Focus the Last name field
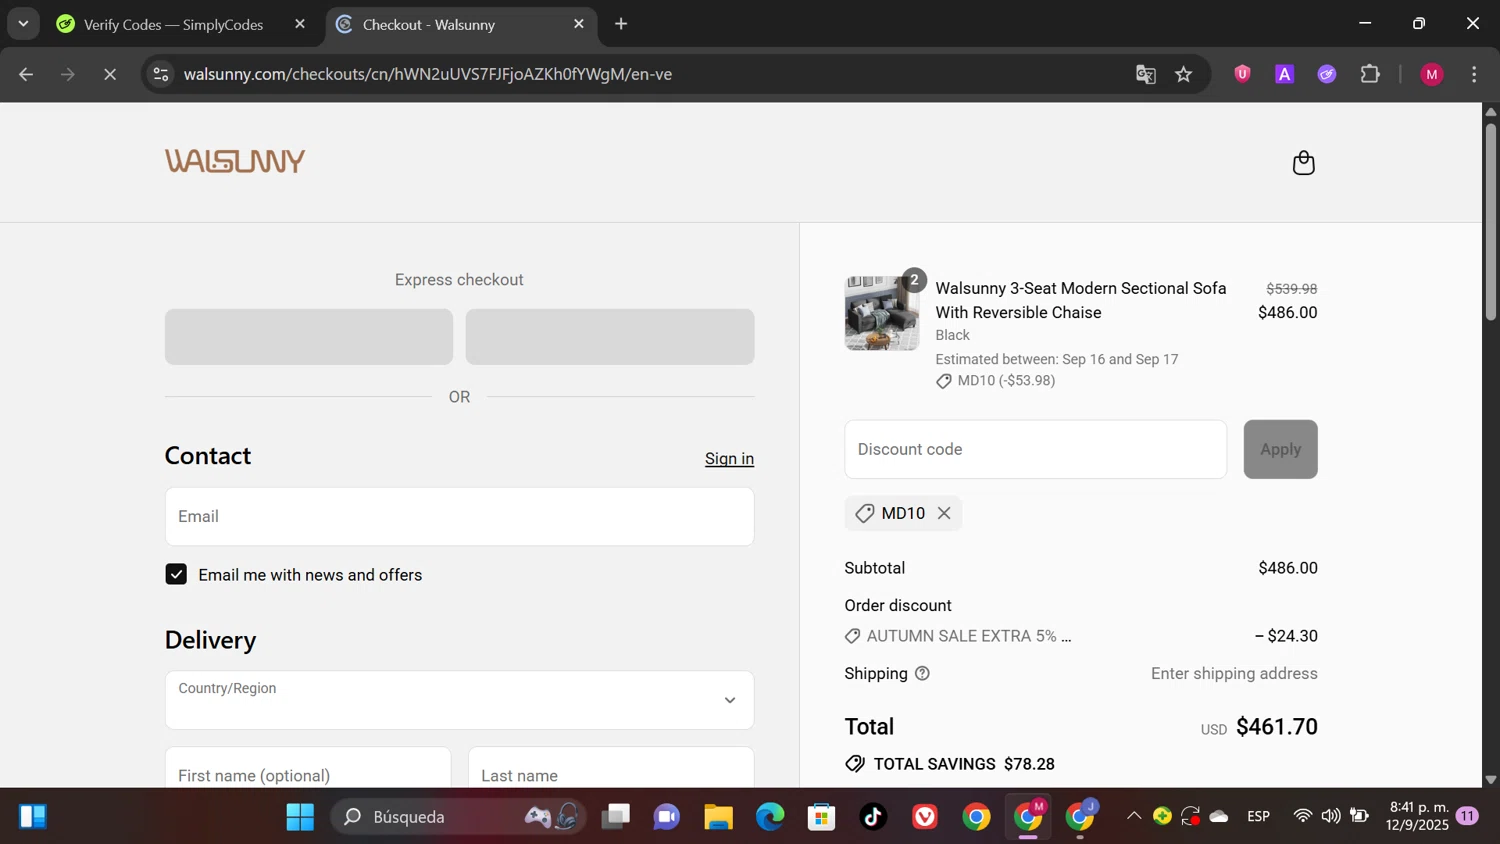 coord(611,768)
